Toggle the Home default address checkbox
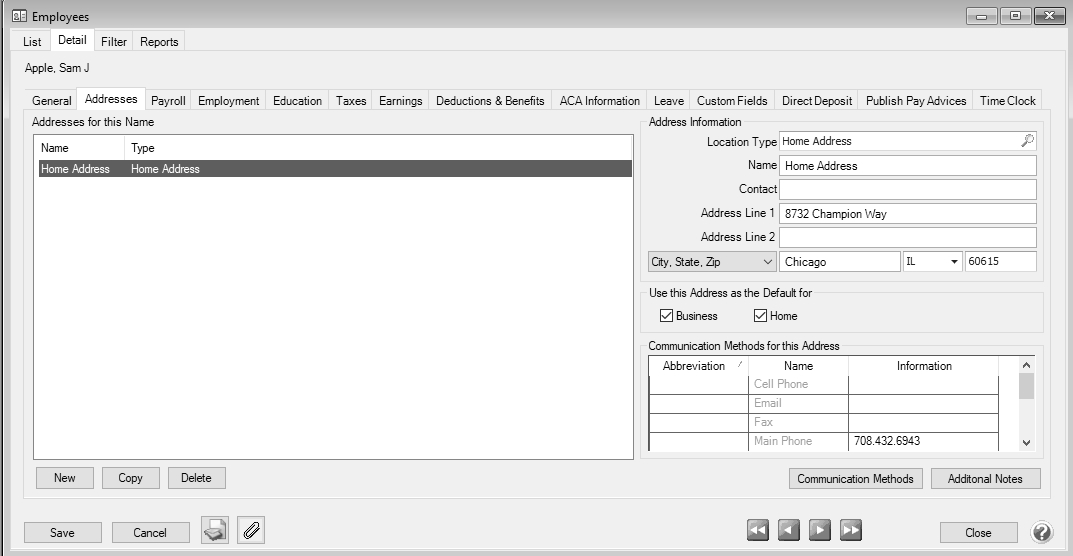1073x556 pixels. click(760, 316)
